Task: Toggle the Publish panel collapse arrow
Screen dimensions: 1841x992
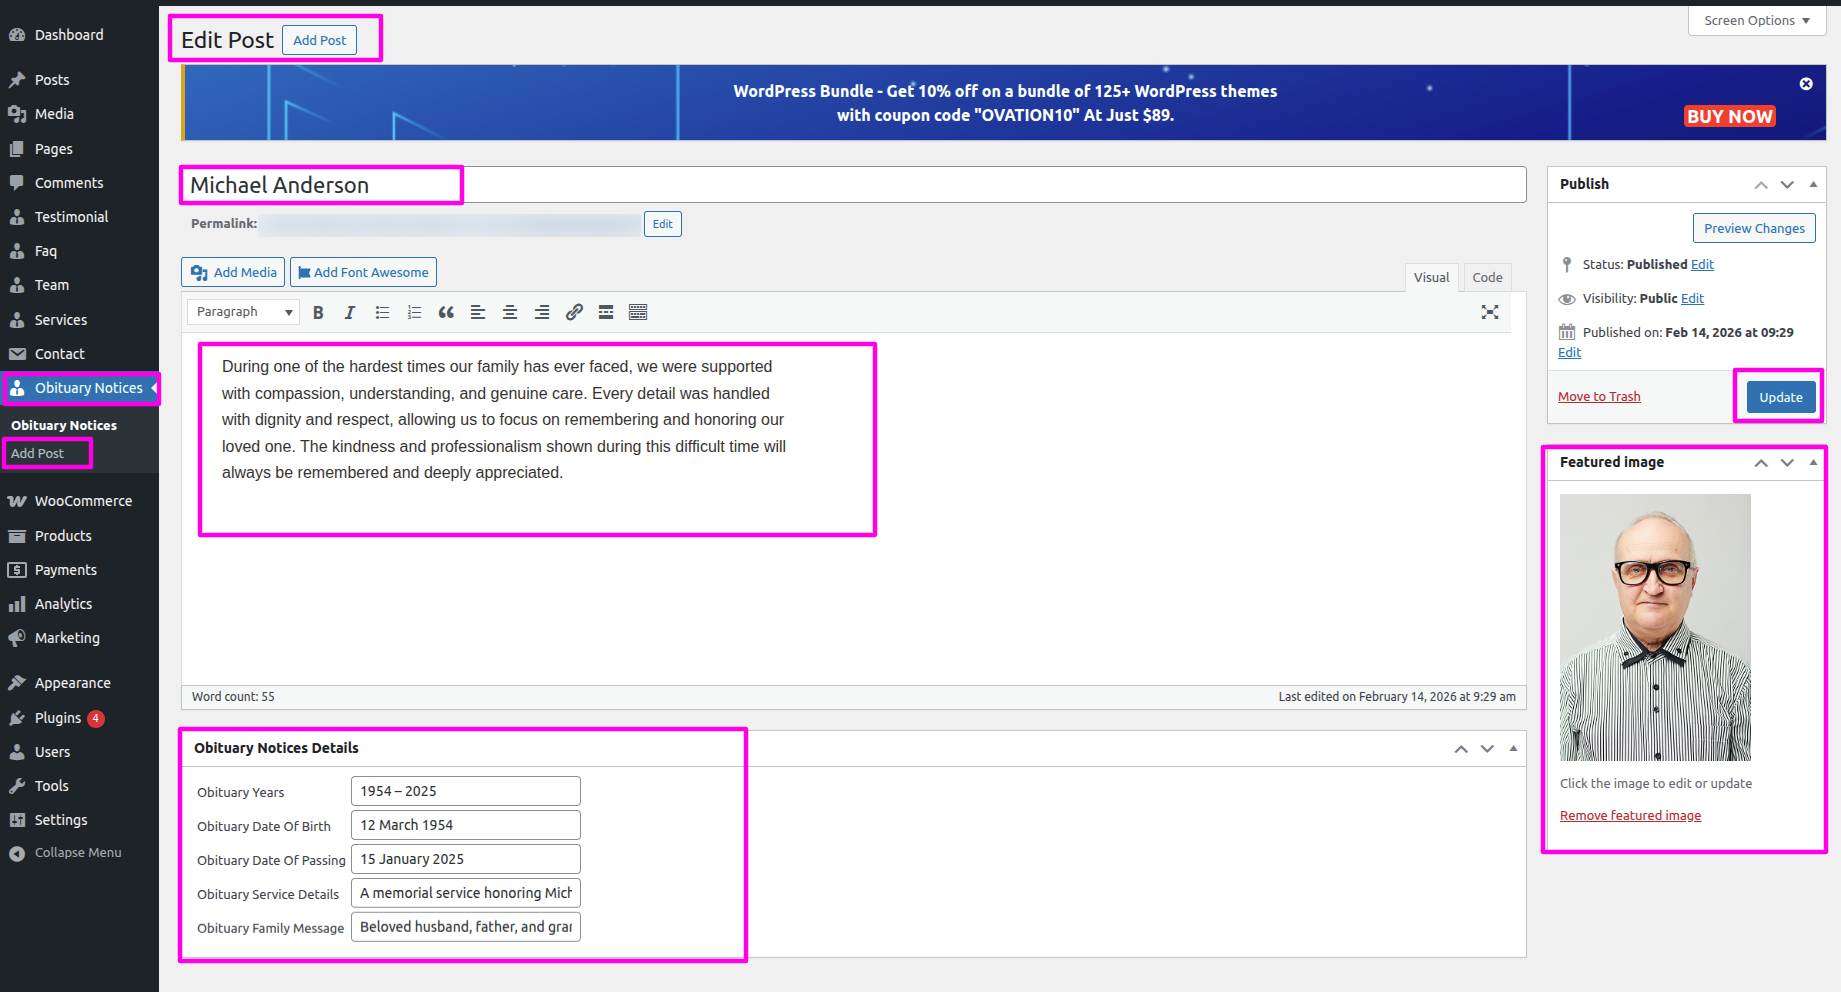Action: tap(1813, 184)
